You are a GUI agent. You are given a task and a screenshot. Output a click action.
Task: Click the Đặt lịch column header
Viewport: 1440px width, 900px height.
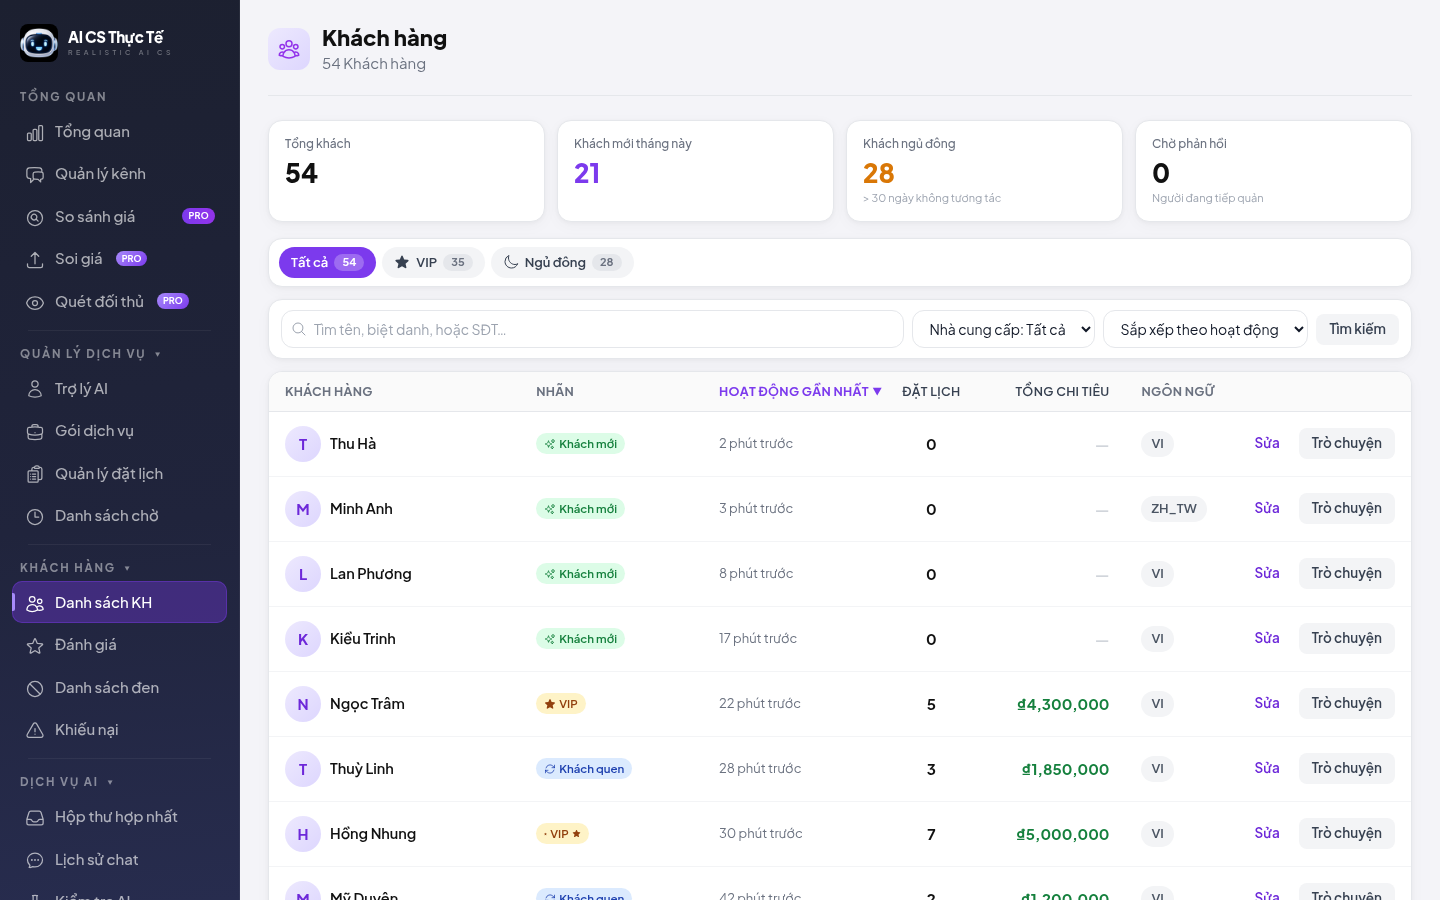click(x=931, y=391)
